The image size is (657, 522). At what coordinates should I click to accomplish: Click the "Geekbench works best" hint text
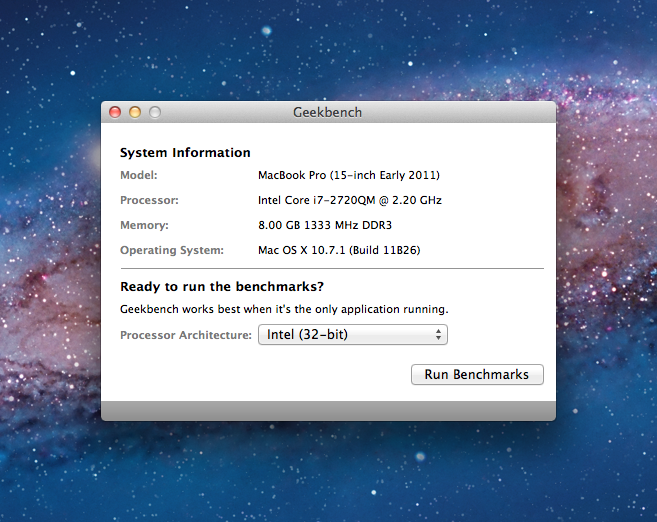coord(284,310)
